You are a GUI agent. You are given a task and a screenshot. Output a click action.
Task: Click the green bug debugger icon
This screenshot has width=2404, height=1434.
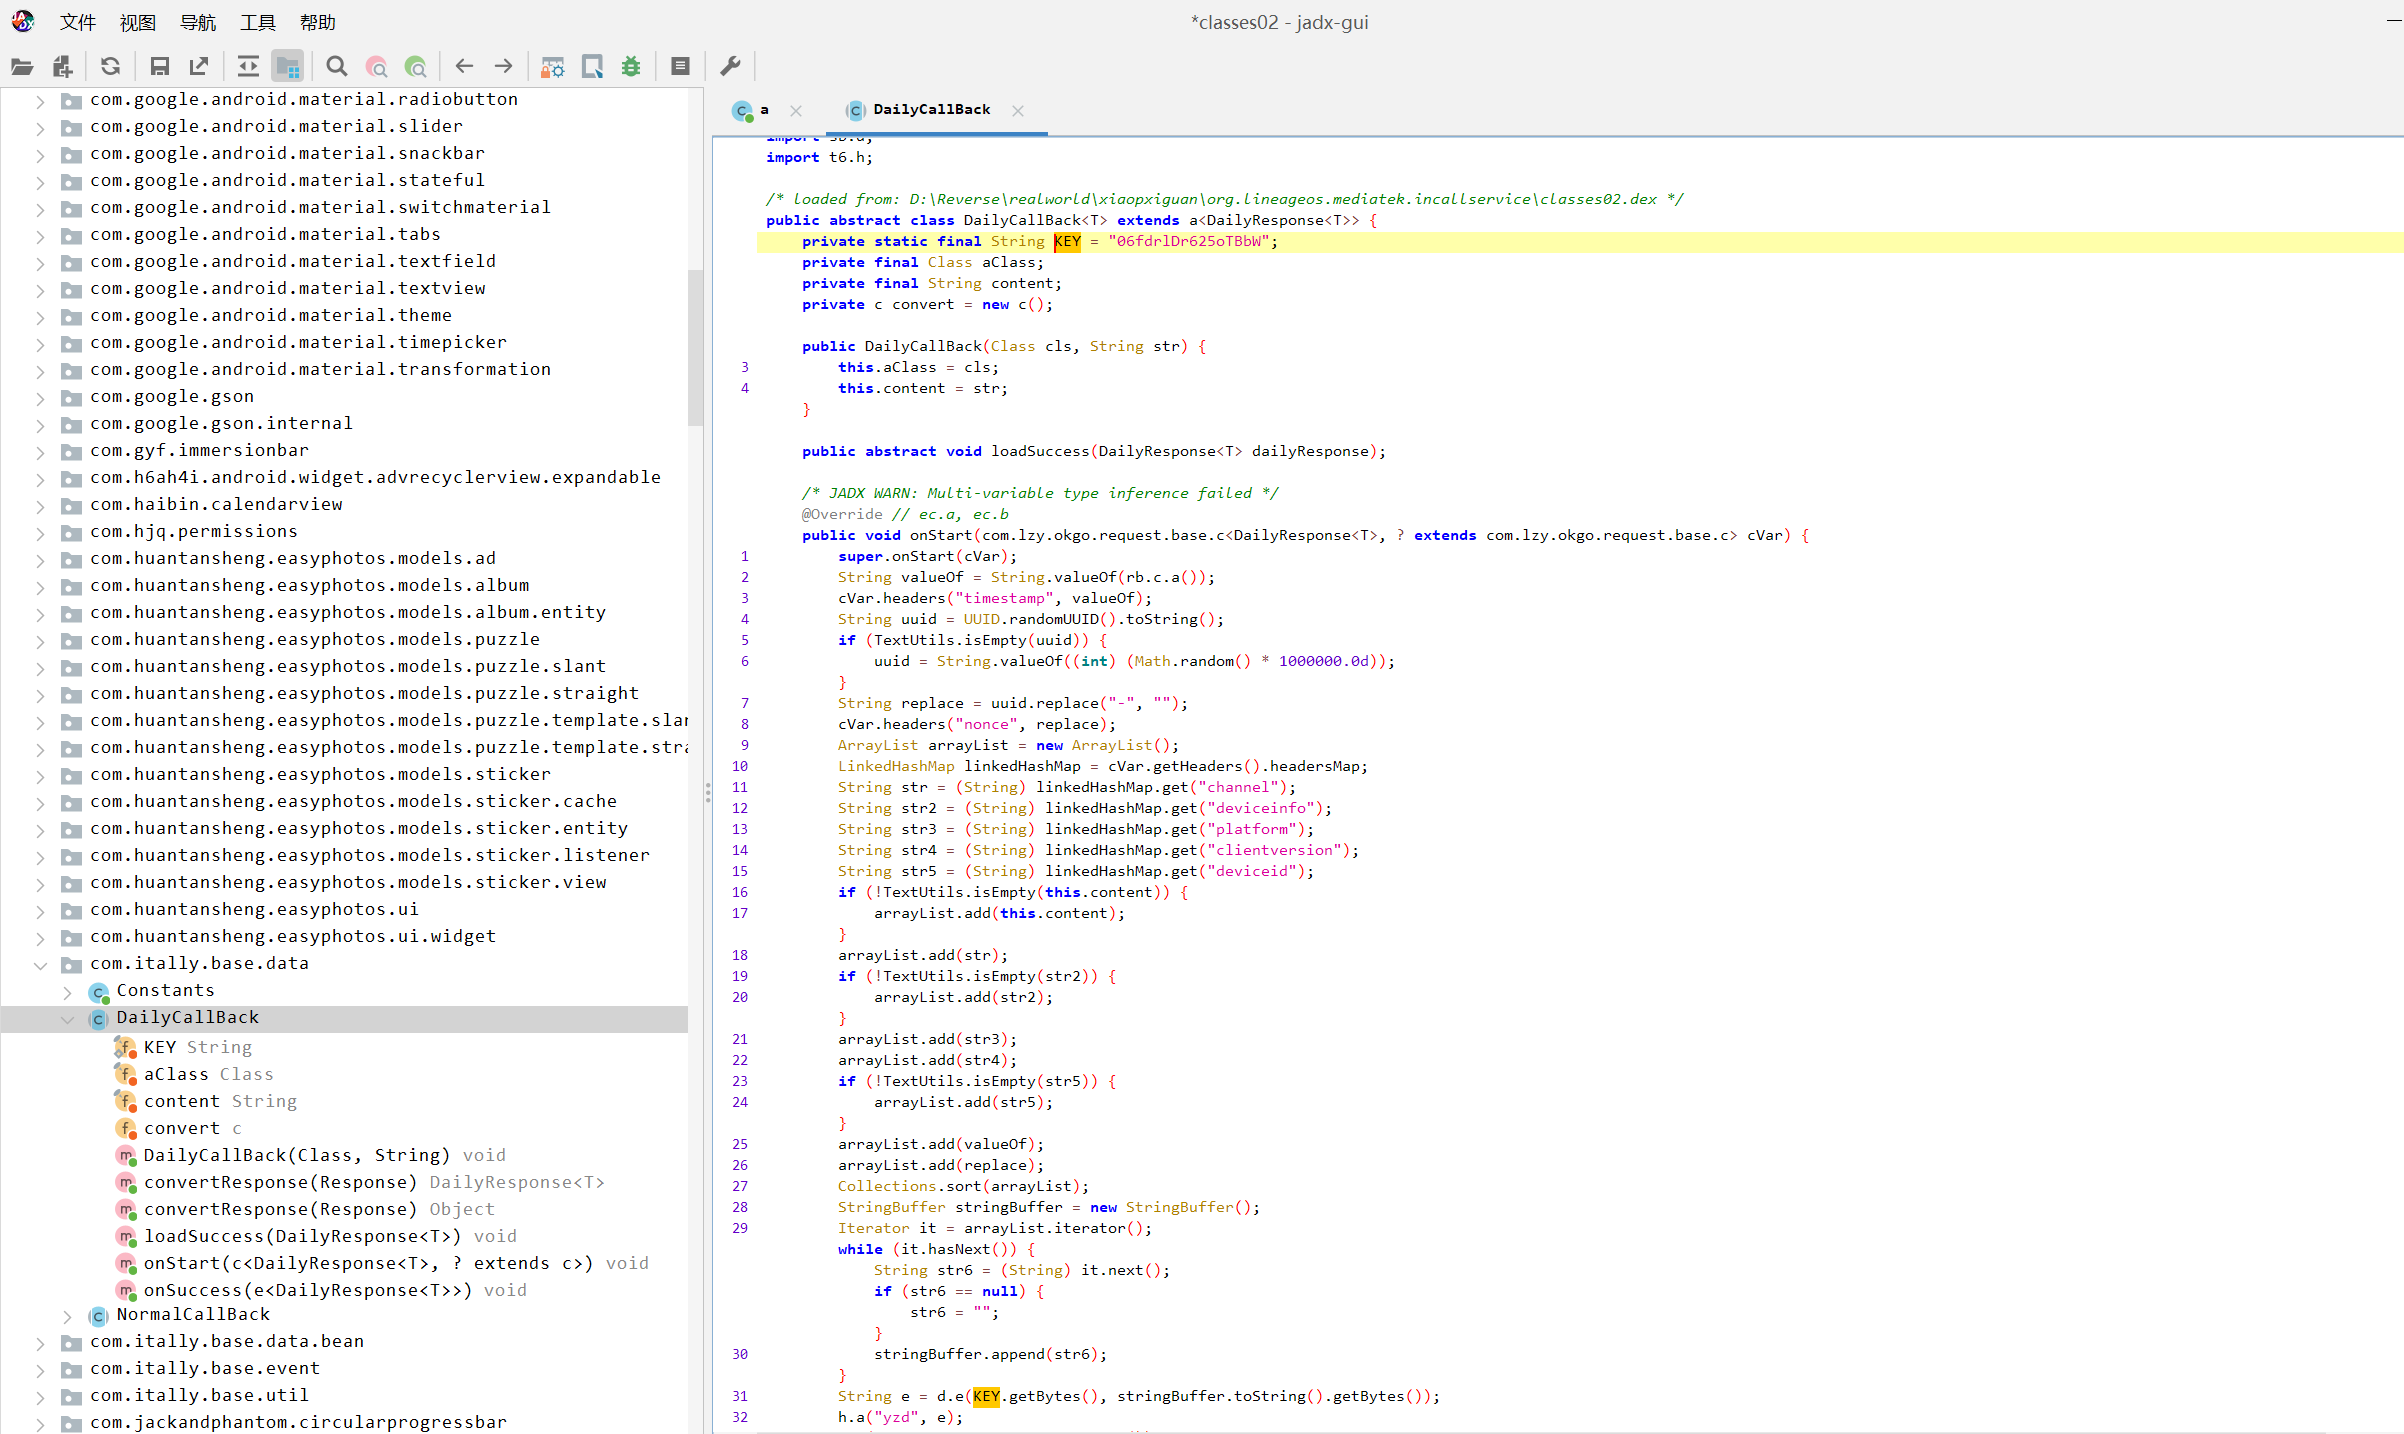[631, 67]
